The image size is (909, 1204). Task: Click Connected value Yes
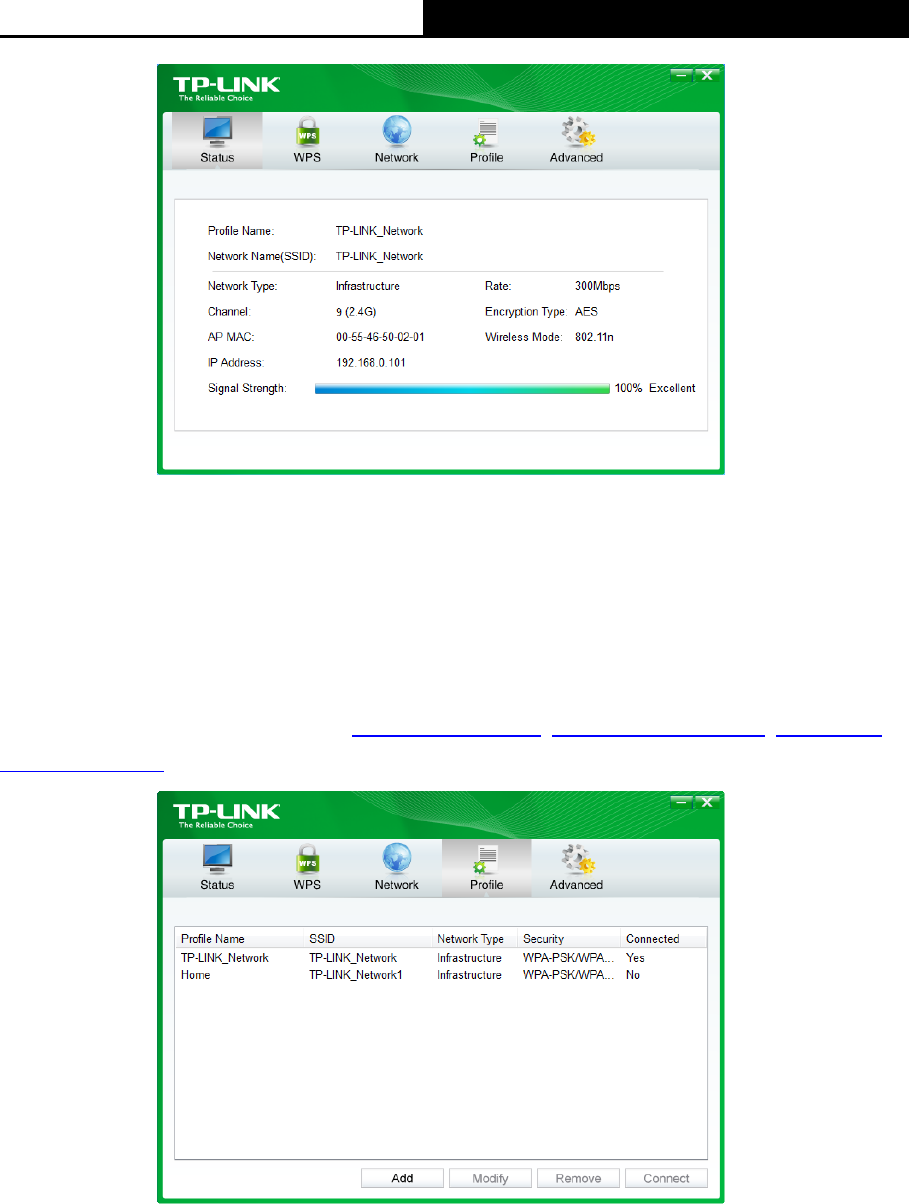[x=635, y=958]
